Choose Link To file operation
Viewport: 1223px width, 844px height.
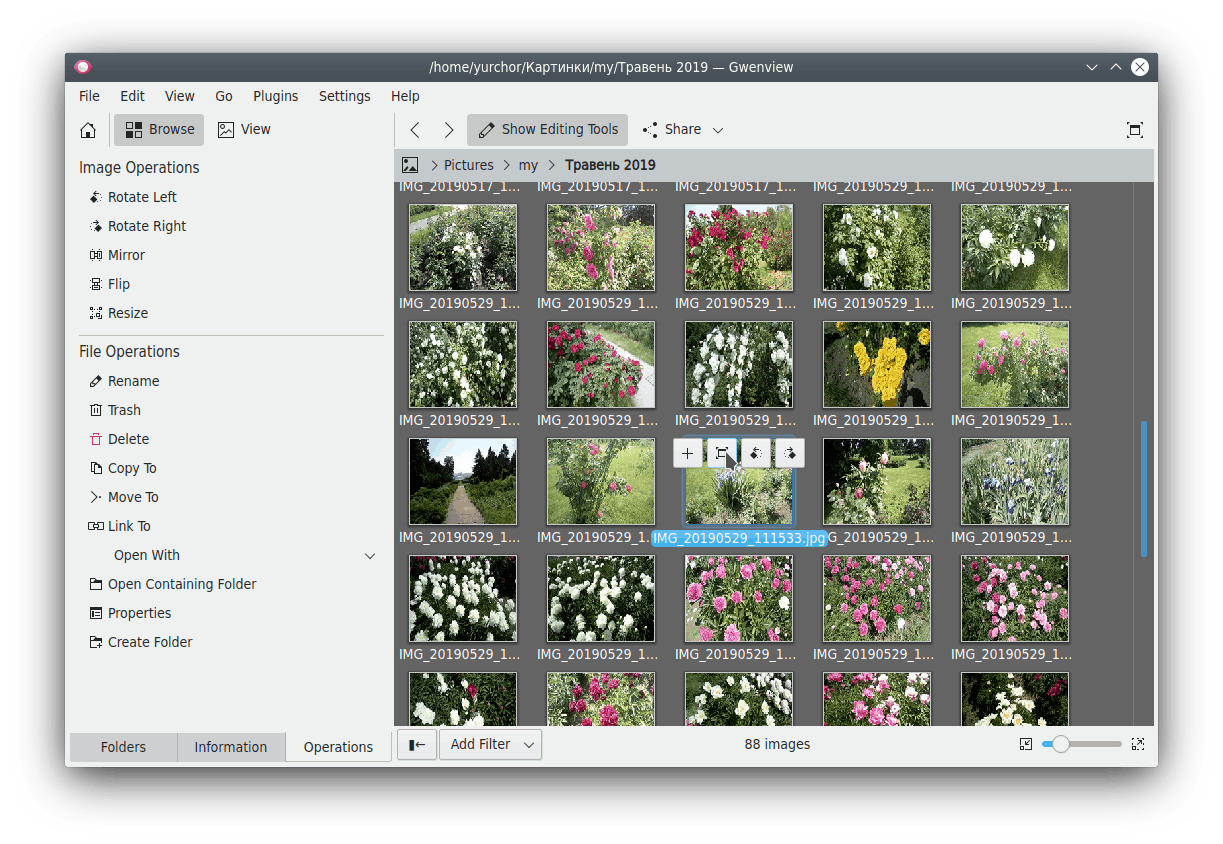click(x=120, y=526)
